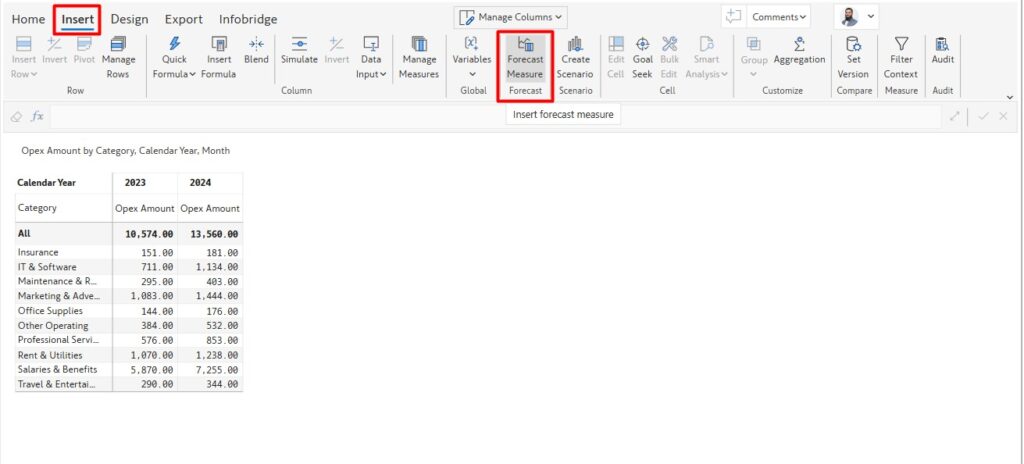This screenshot has height=464, width=1024.
Task: Open the Create Scenario tool
Action: point(575,44)
